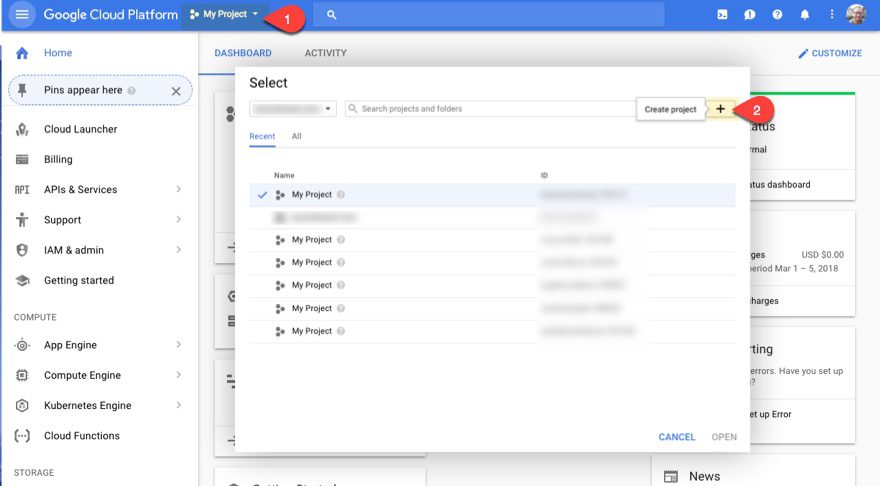Click help icon beside checked My Project
The image size is (880, 486).
[x=341, y=195]
